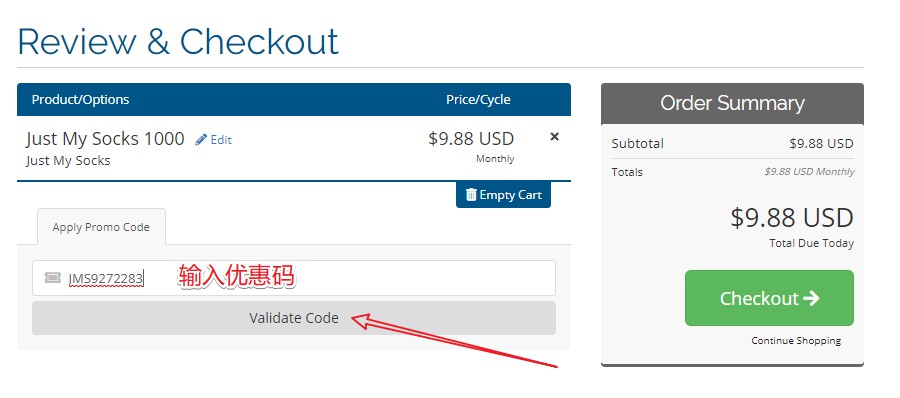900x398 pixels.
Task: Click the arrow icon on the Checkout button
Action: point(811,298)
